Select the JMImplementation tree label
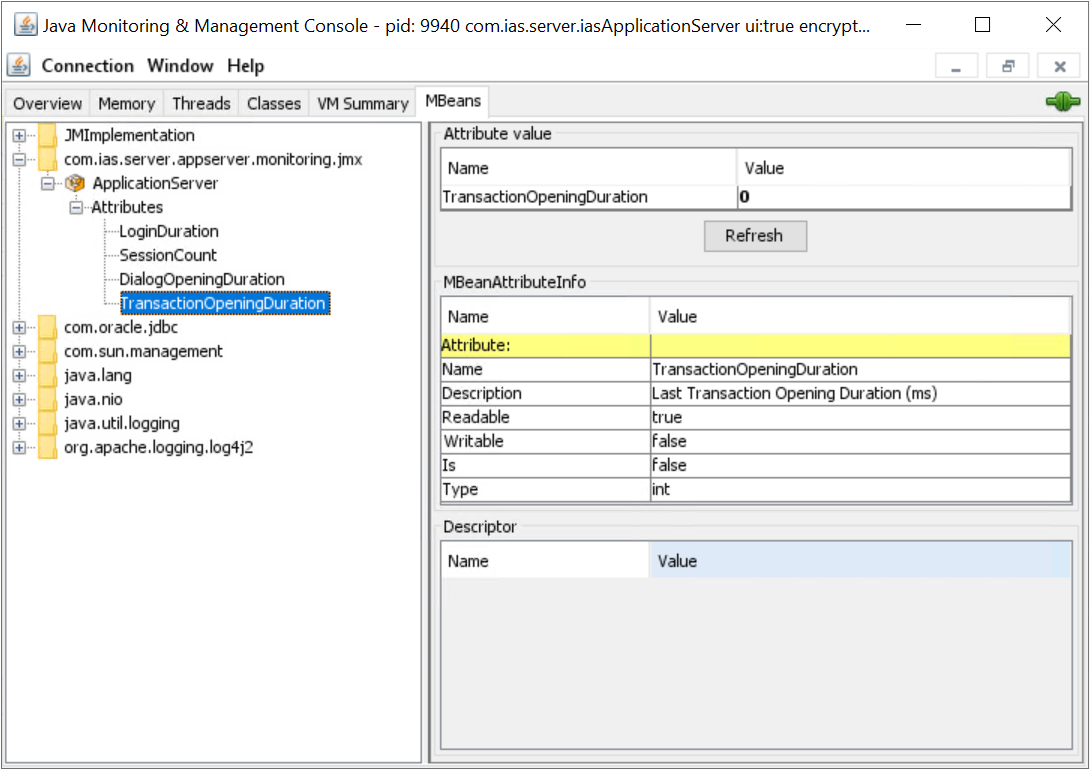 click(129, 136)
